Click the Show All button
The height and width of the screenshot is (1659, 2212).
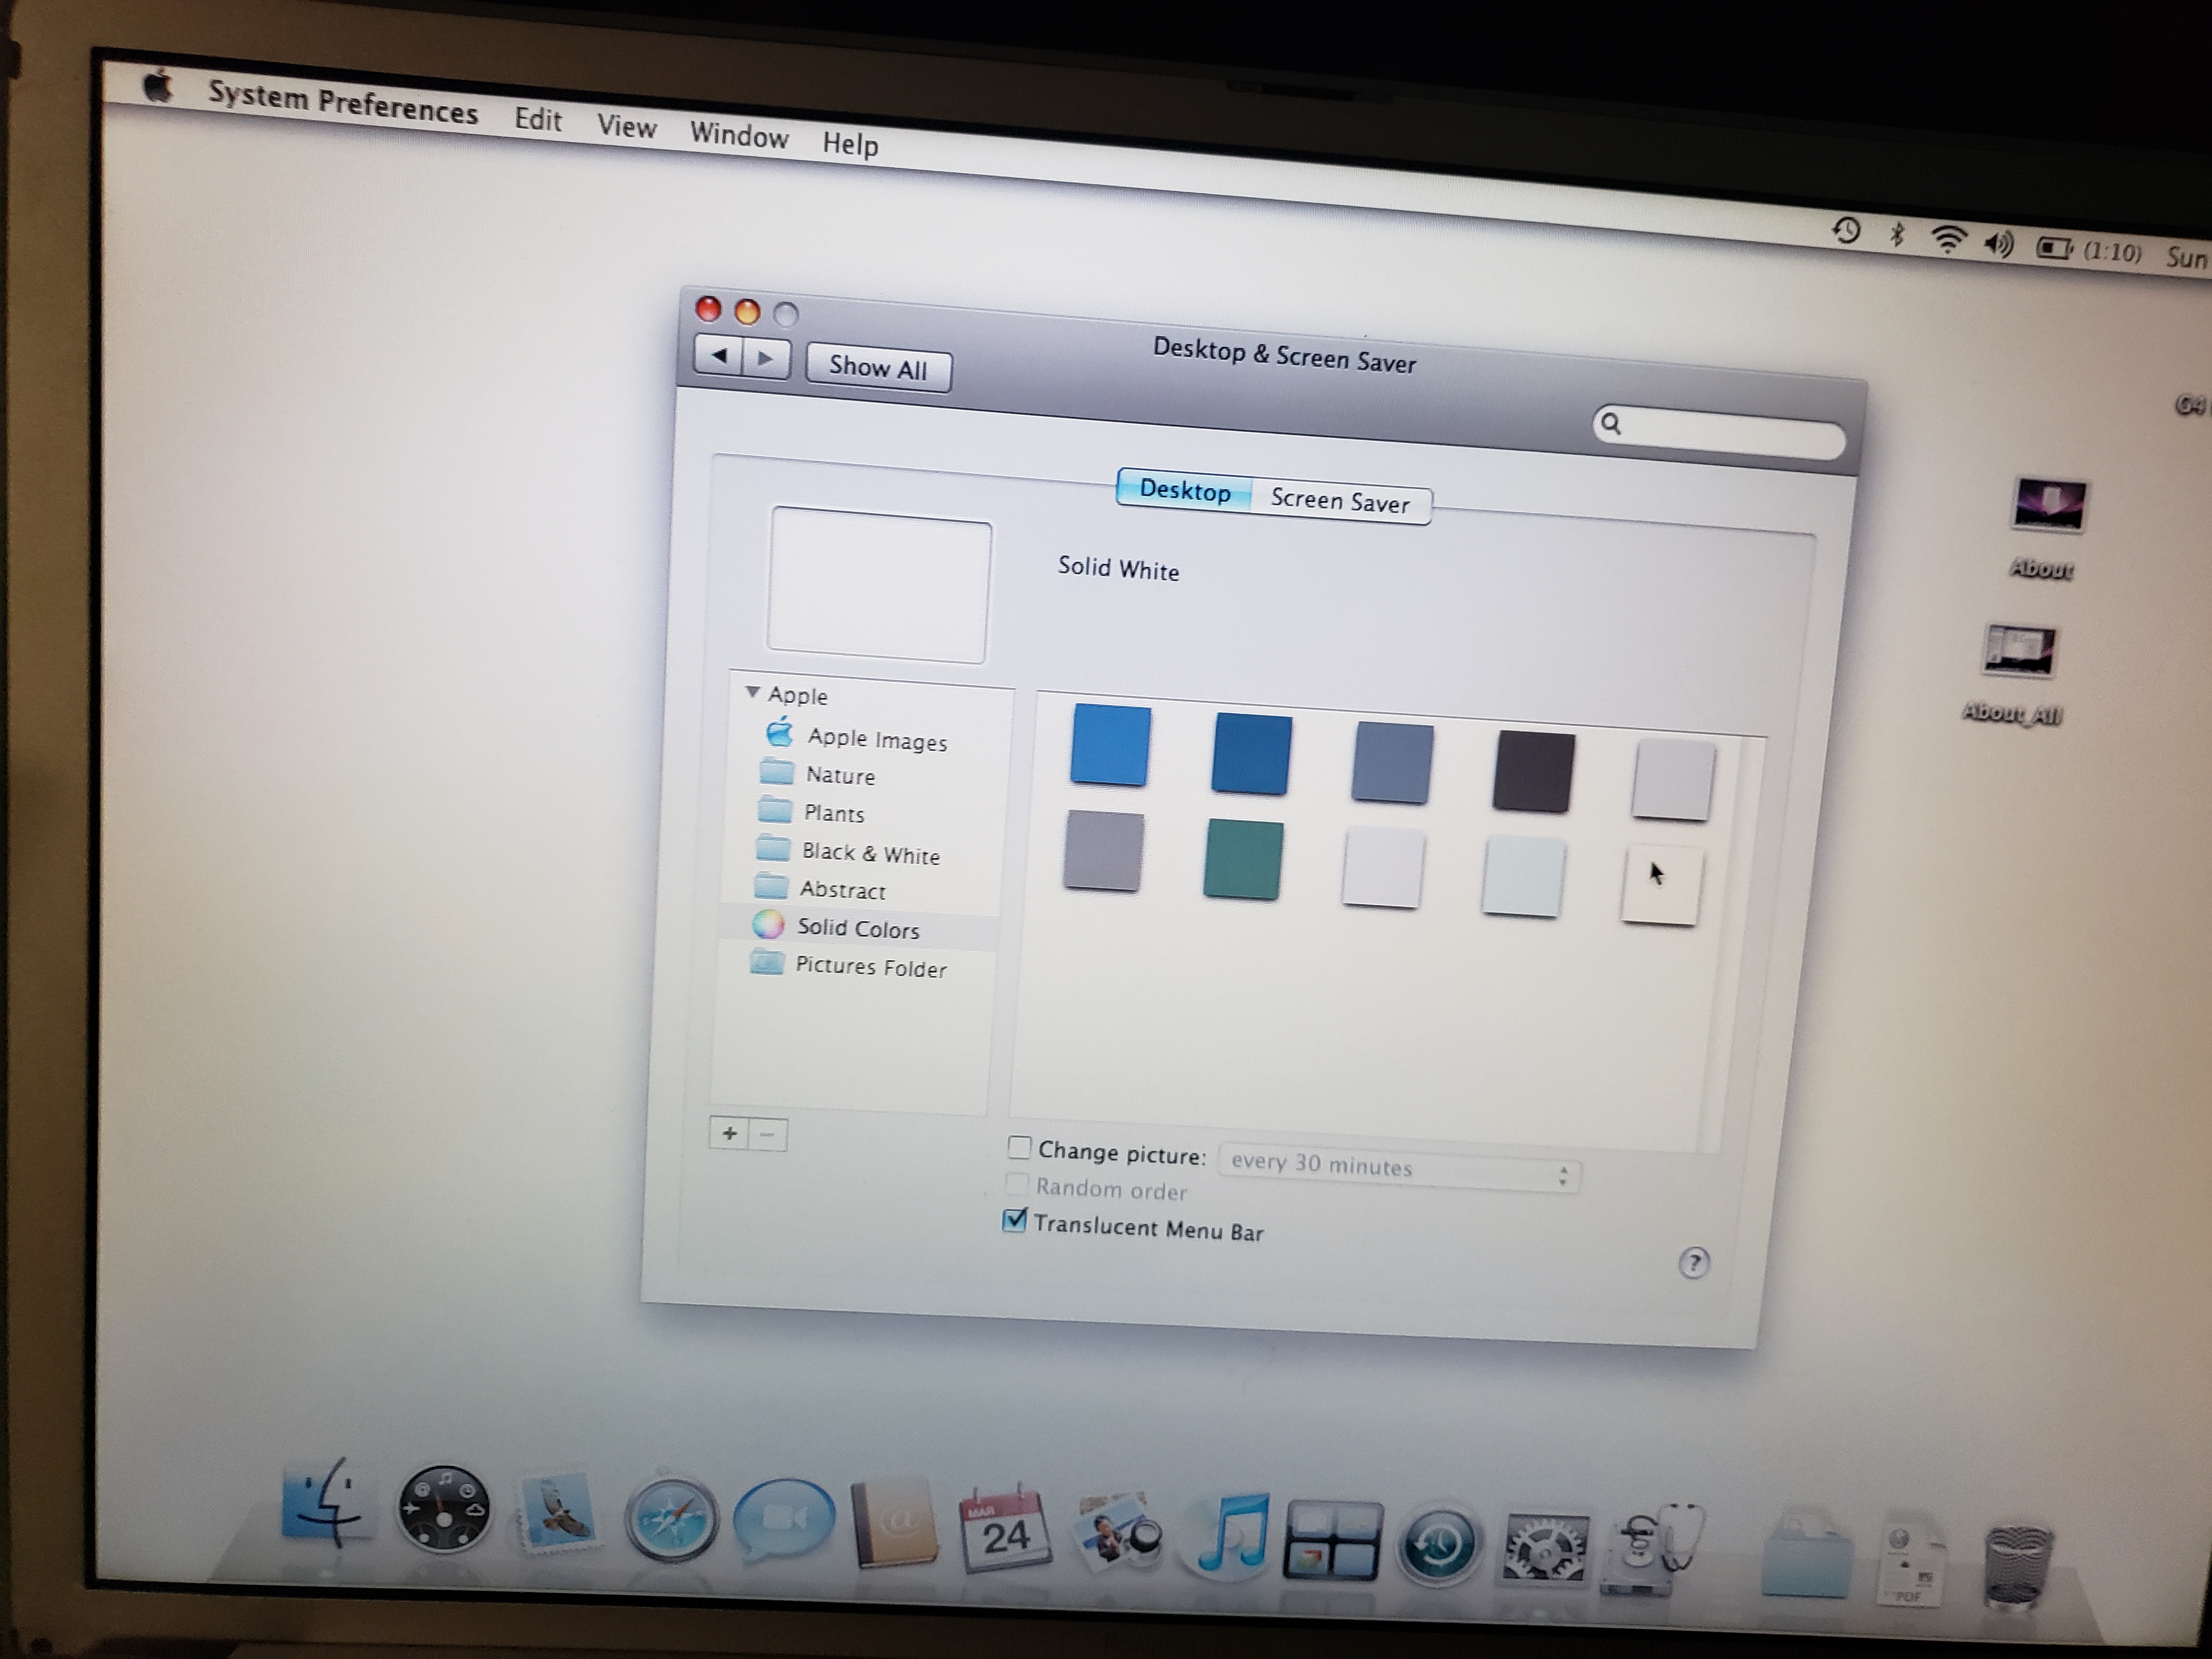878,367
